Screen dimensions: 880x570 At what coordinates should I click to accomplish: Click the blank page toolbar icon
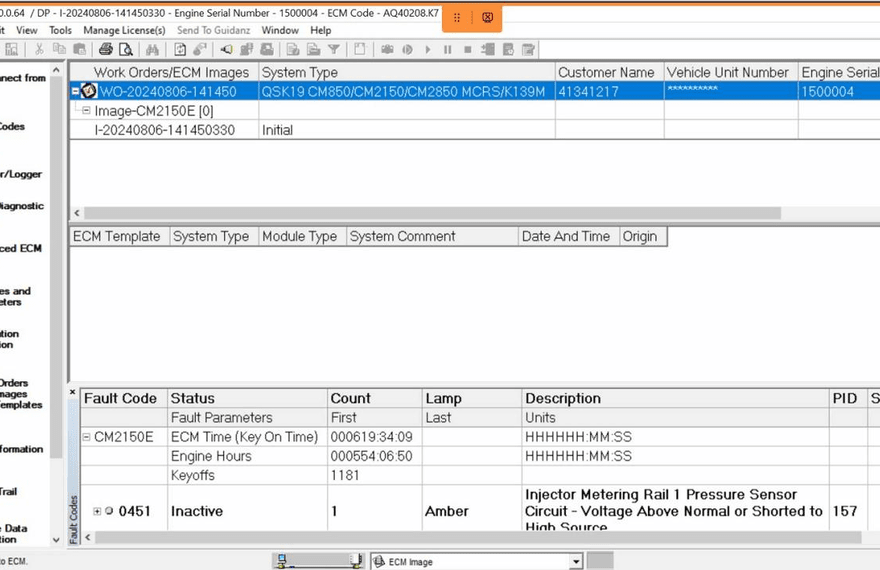[x=360, y=49]
